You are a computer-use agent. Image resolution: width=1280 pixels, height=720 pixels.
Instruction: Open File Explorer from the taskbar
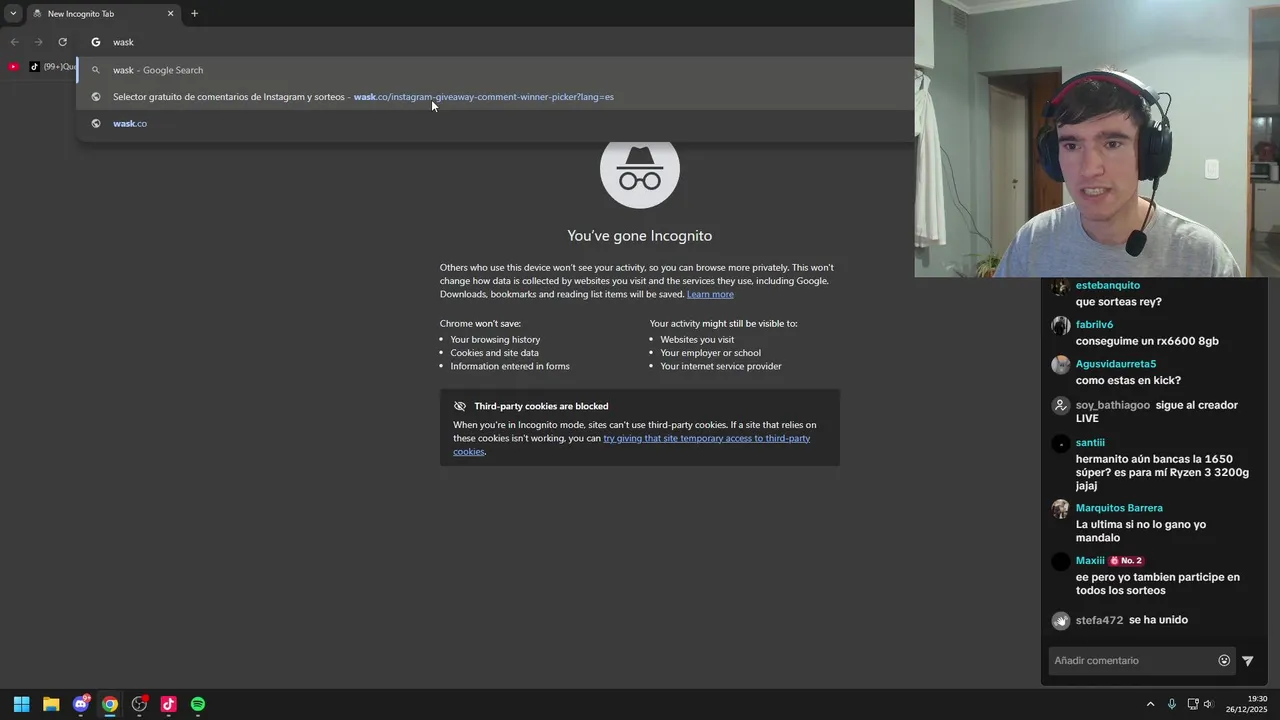(x=51, y=704)
